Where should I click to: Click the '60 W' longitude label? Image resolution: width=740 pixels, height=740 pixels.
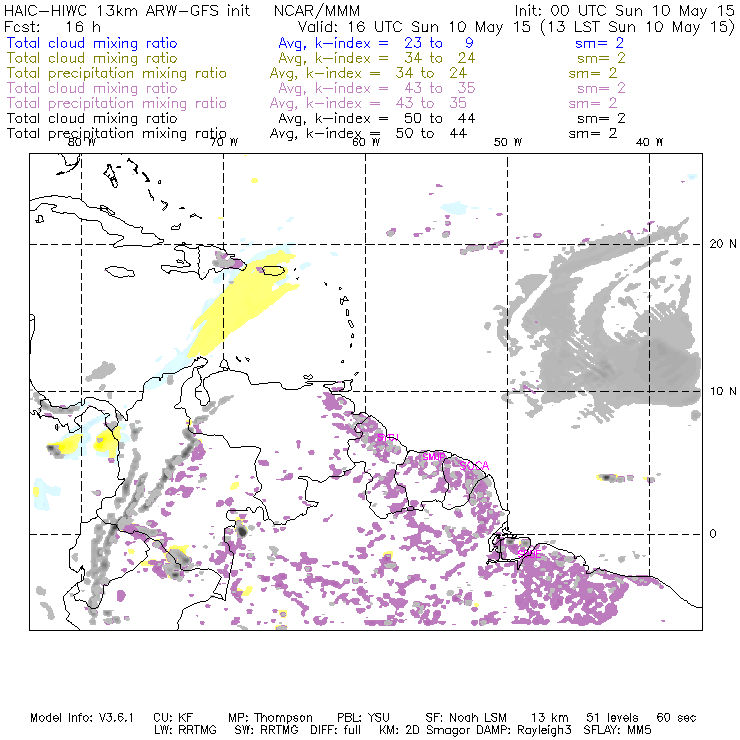point(366,142)
